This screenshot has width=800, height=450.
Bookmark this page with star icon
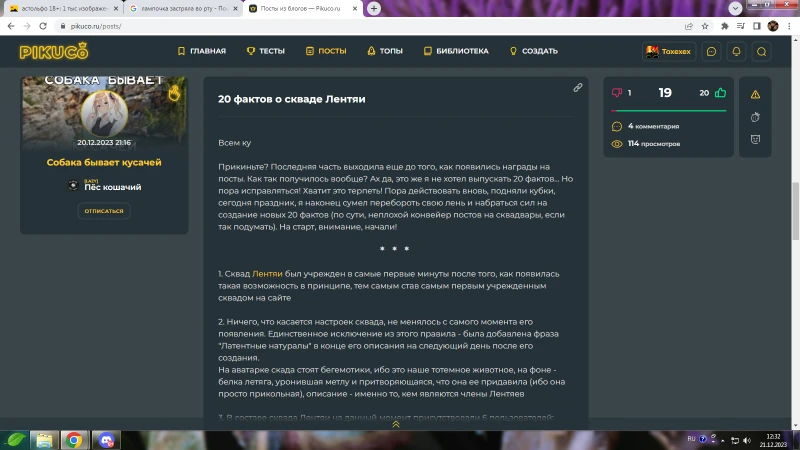point(705,26)
